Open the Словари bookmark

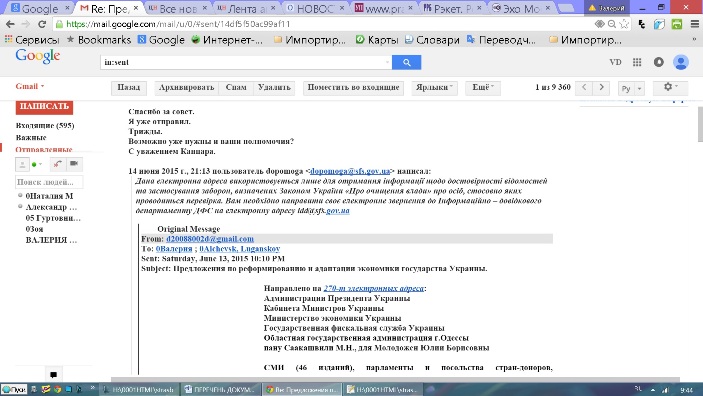(432, 40)
